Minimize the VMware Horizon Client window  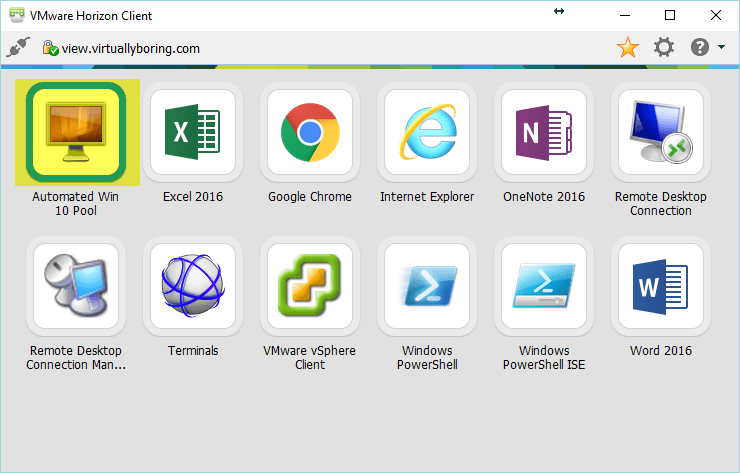[625, 15]
